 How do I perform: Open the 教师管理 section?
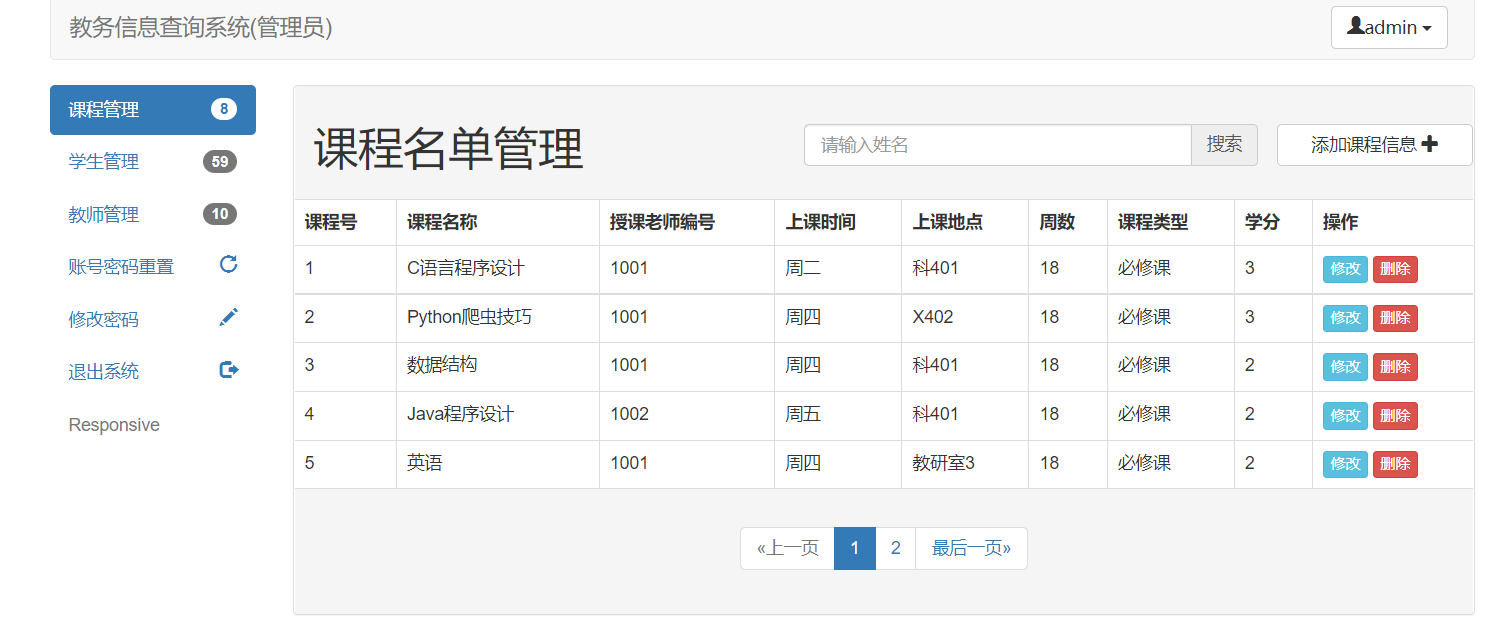[105, 213]
